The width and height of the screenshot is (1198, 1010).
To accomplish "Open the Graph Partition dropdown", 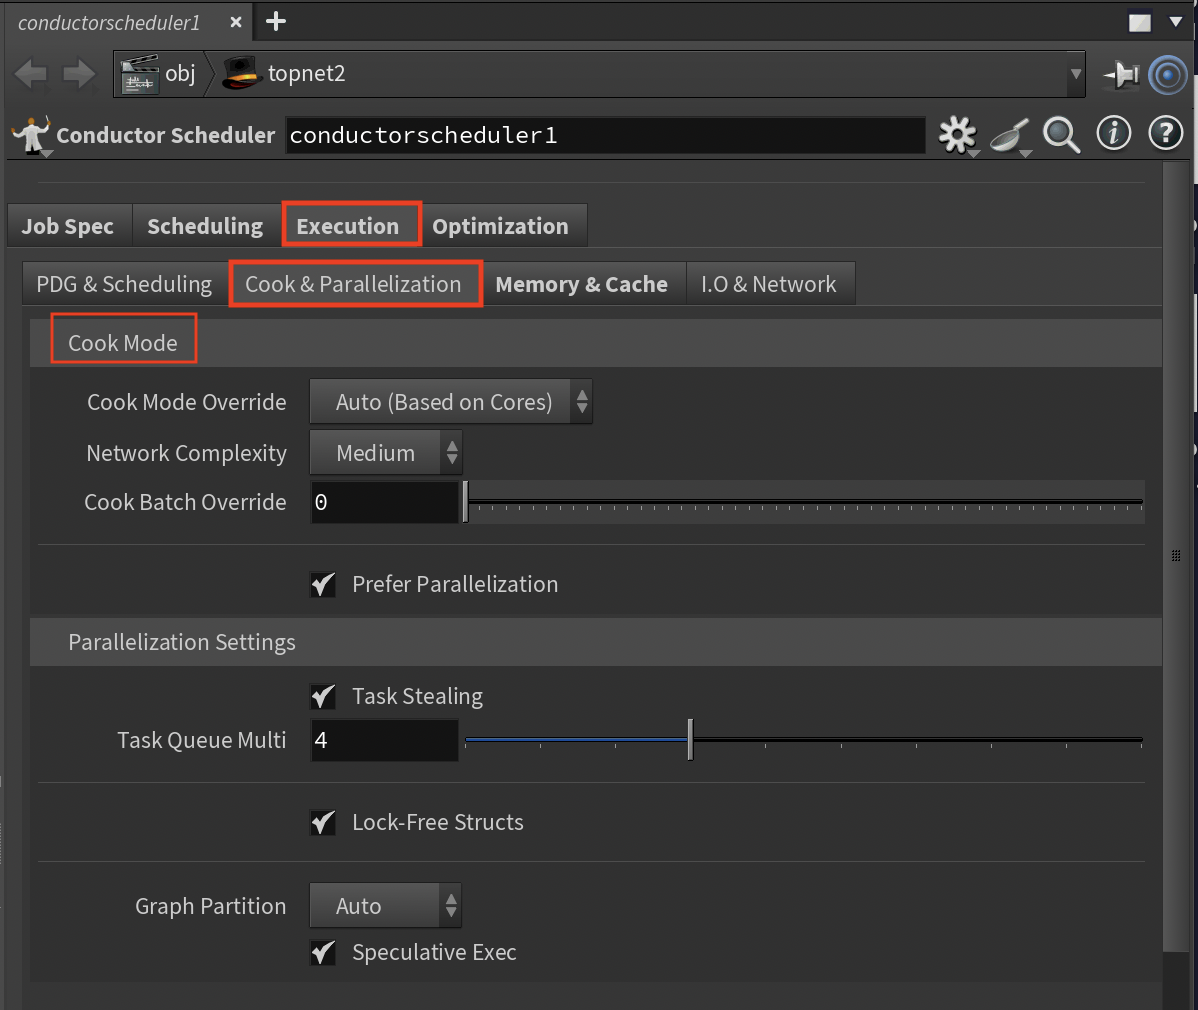I will pos(385,906).
